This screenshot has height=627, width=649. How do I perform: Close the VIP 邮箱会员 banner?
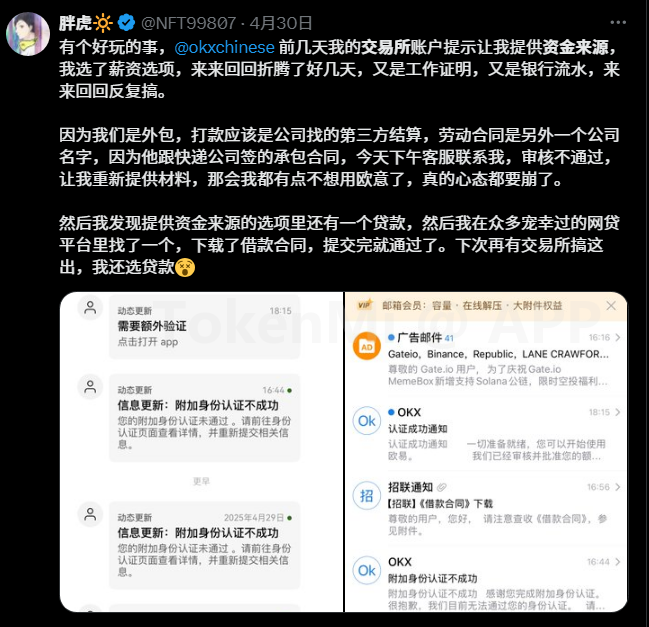611,305
